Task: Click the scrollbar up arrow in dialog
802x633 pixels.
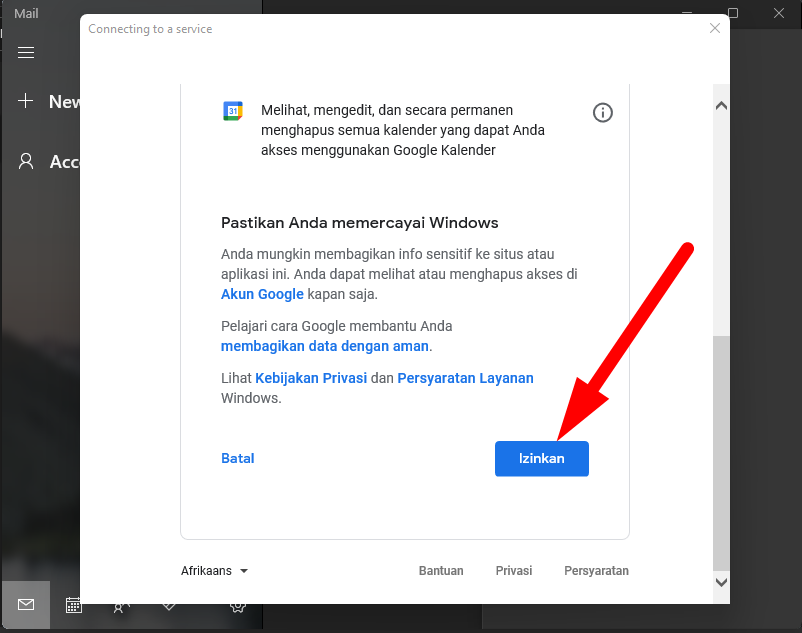Action: click(721, 106)
